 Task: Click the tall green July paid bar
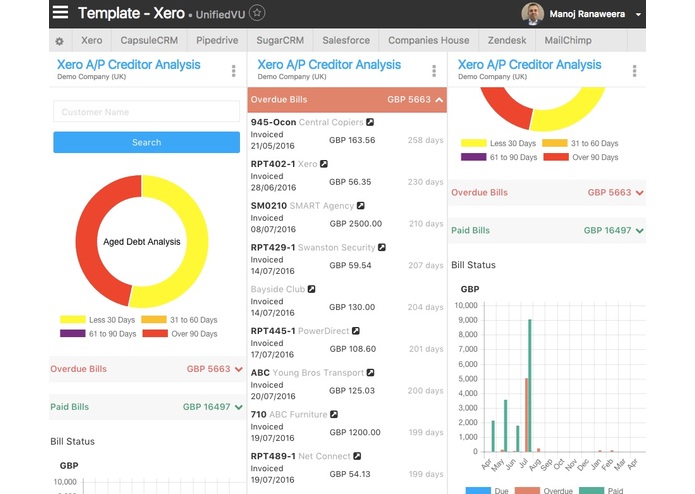coord(530,385)
